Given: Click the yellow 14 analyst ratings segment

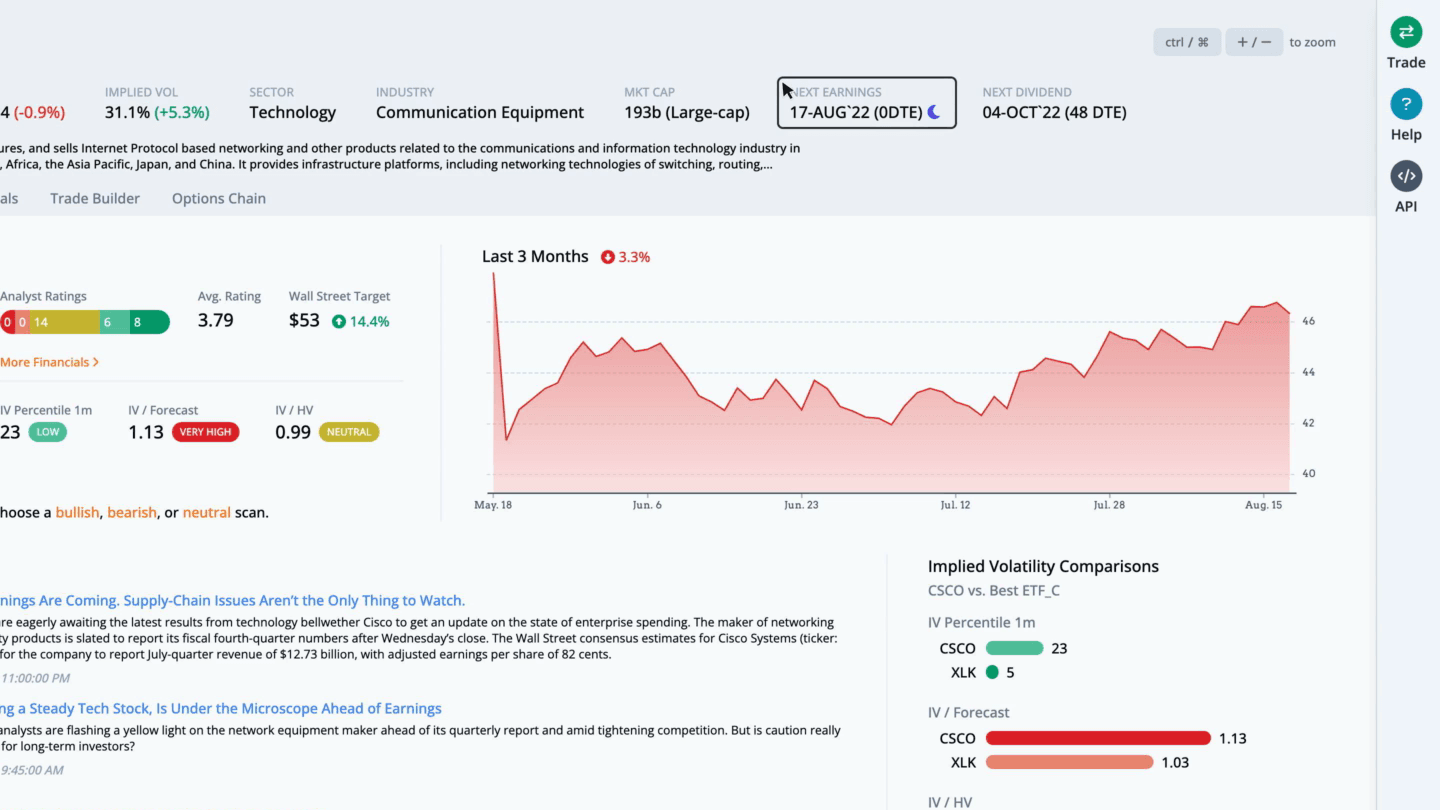Looking at the screenshot, I should pyautogui.click(x=64, y=322).
